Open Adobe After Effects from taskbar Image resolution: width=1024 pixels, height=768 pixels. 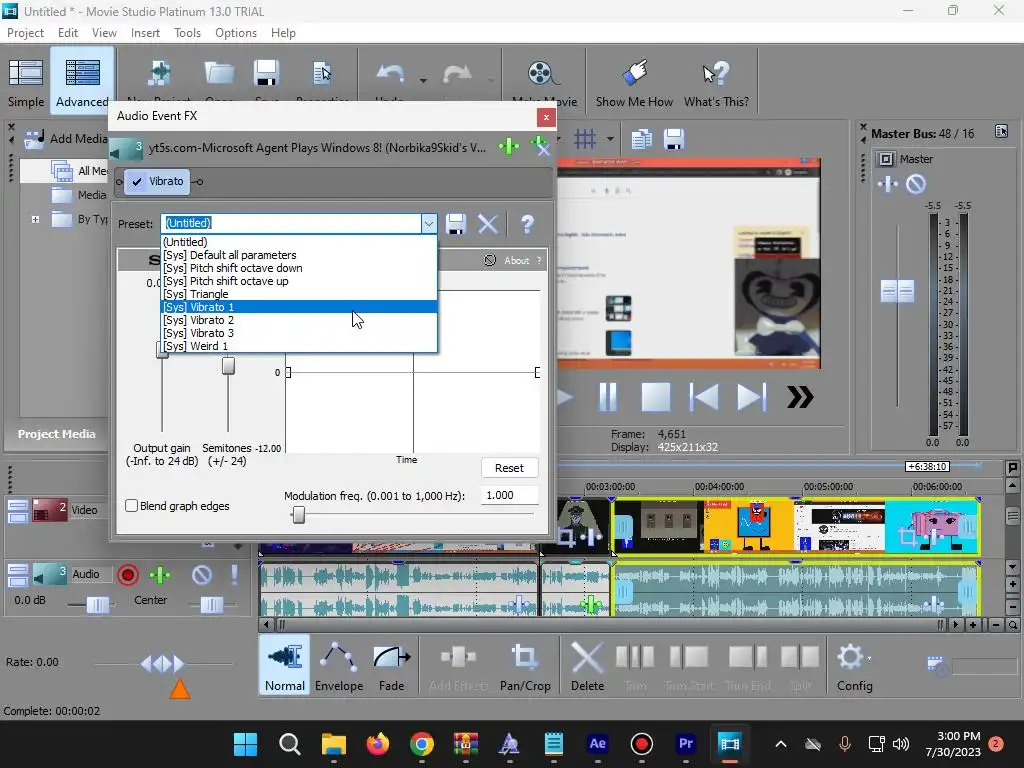pos(598,744)
